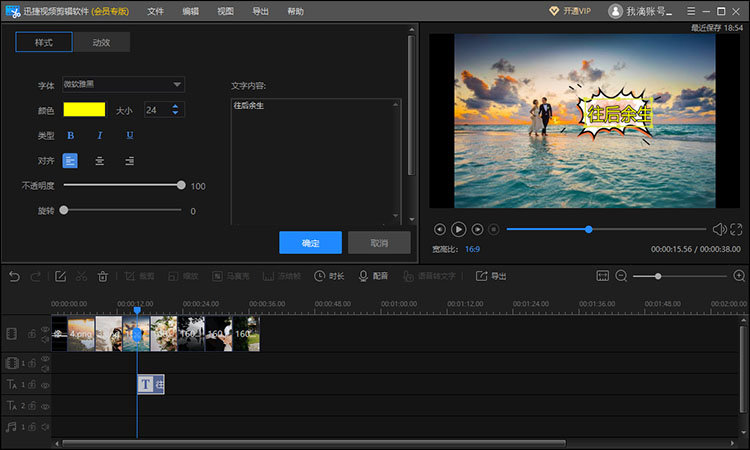Open the yellow text color swatch
The width and height of the screenshot is (750, 450).
pos(84,110)
